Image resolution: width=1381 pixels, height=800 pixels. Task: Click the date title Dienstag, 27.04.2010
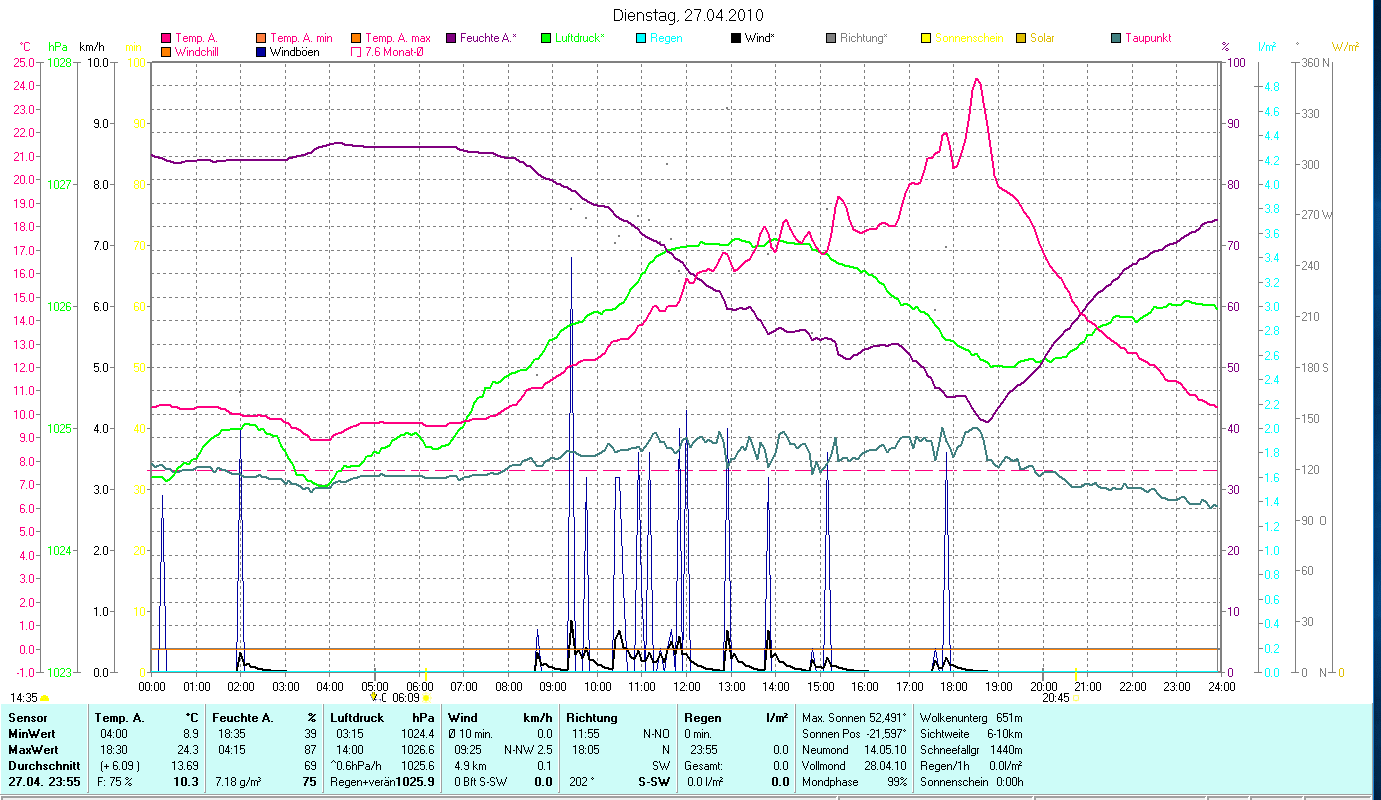(x=689, y=15)
